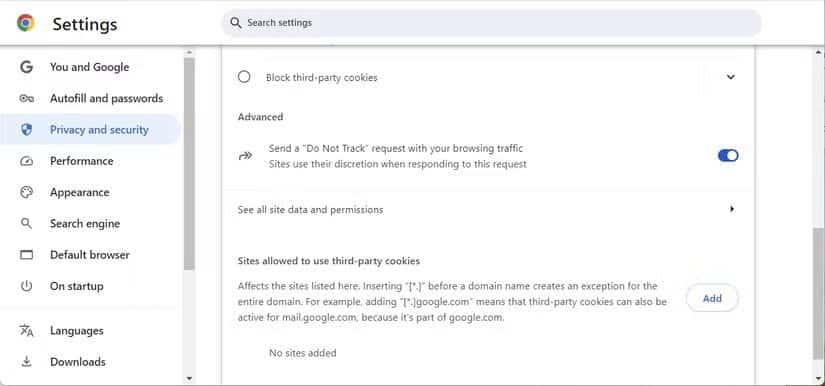Click the shield icon for Privacy and security

click(x=26, y=129)
